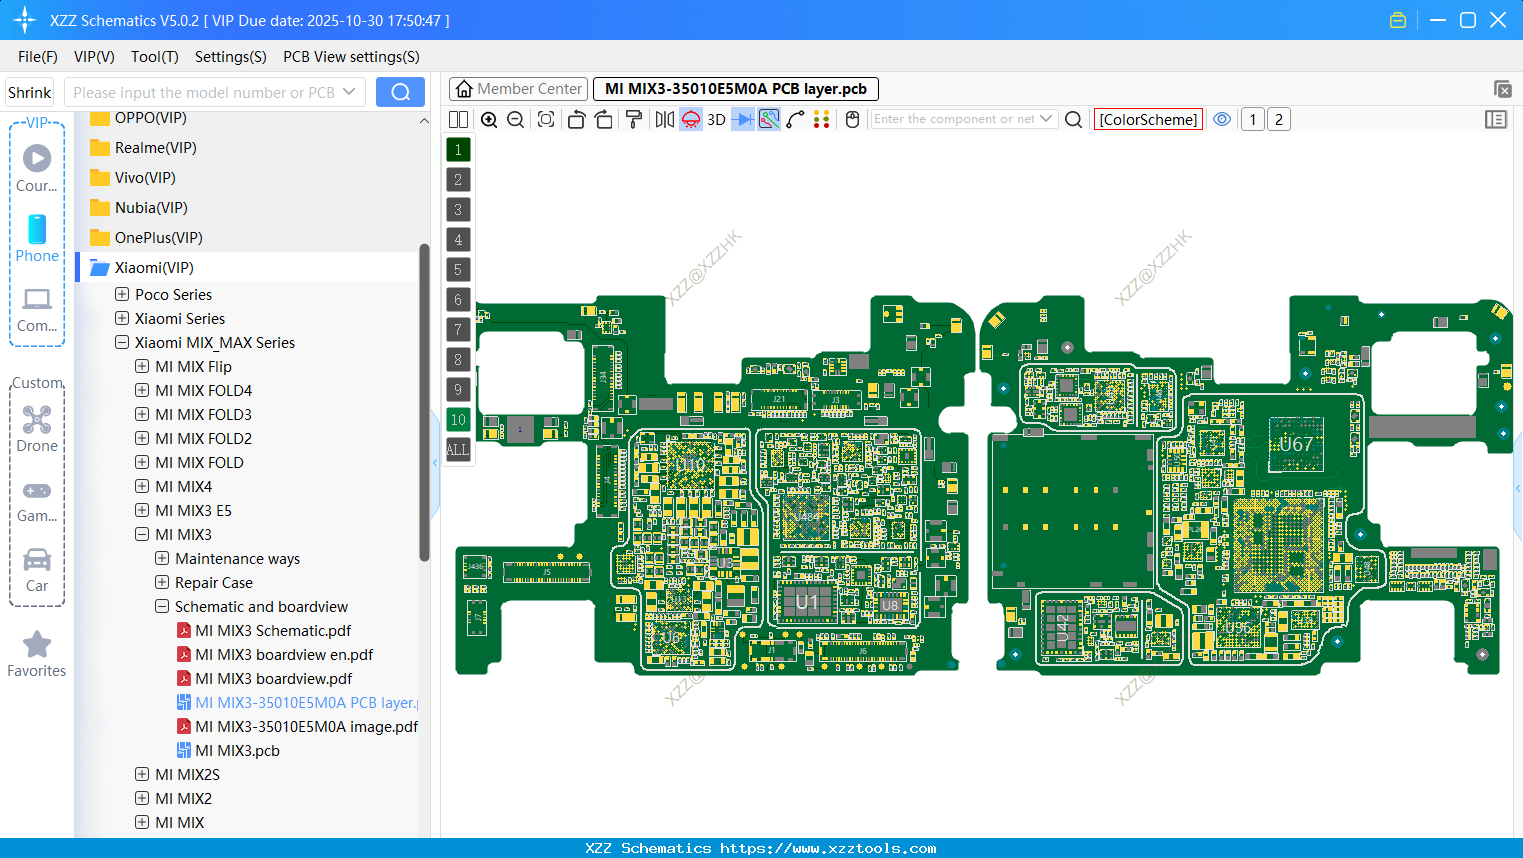Open the ColorScheme selector
The width and height of the screenshot is (1523, 858).
(1148, 120)
